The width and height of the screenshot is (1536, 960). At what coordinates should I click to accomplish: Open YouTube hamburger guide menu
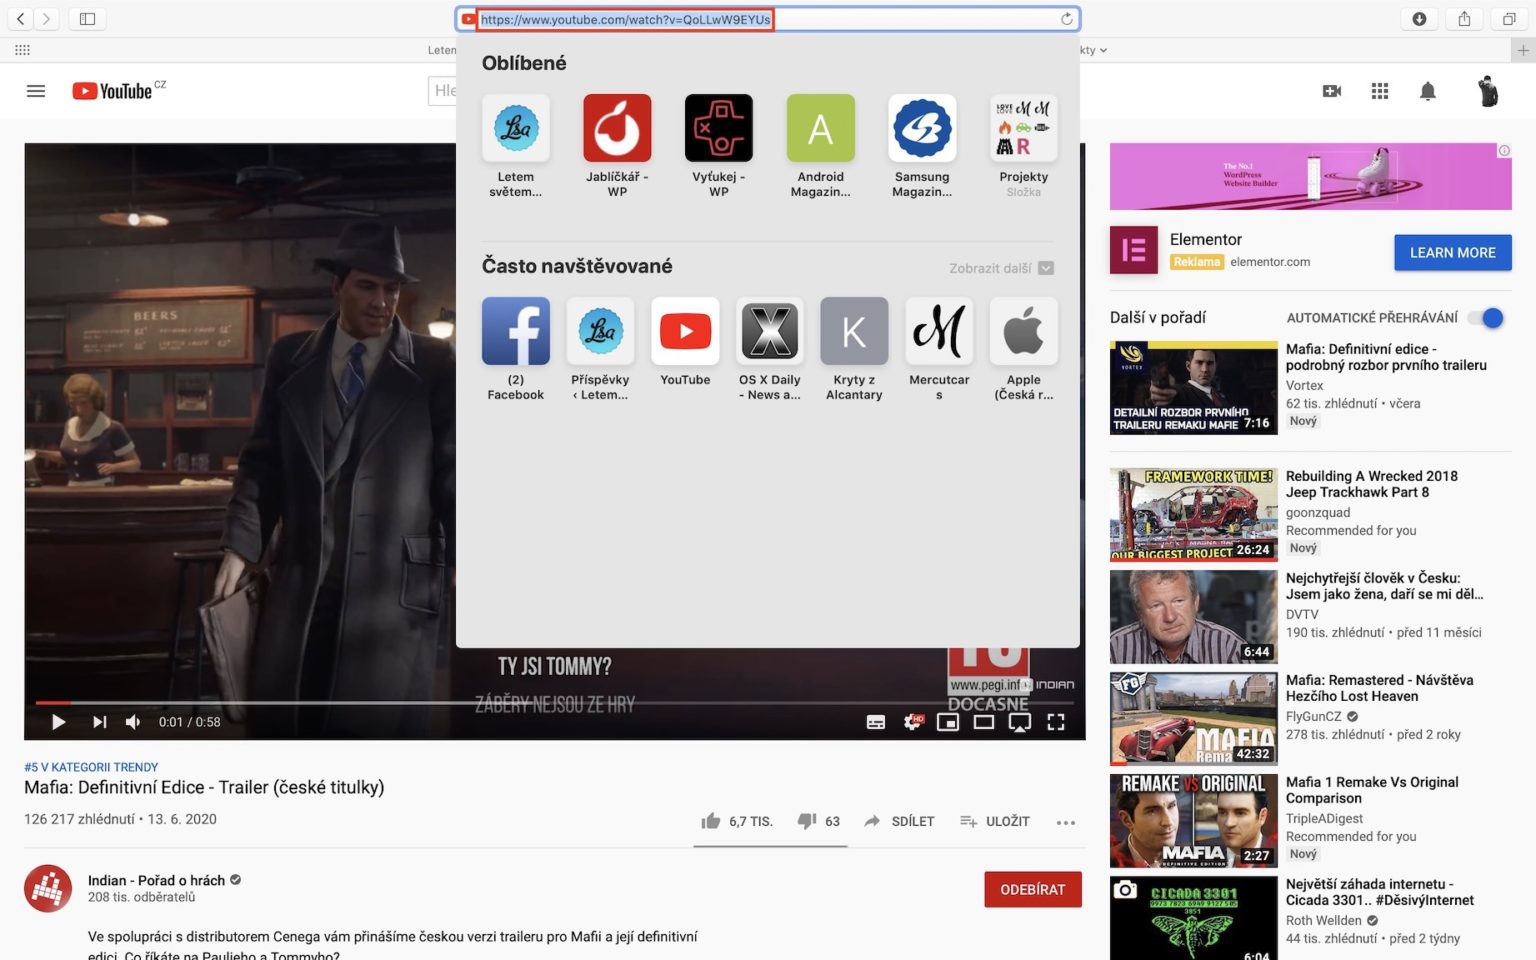[36, 91]
